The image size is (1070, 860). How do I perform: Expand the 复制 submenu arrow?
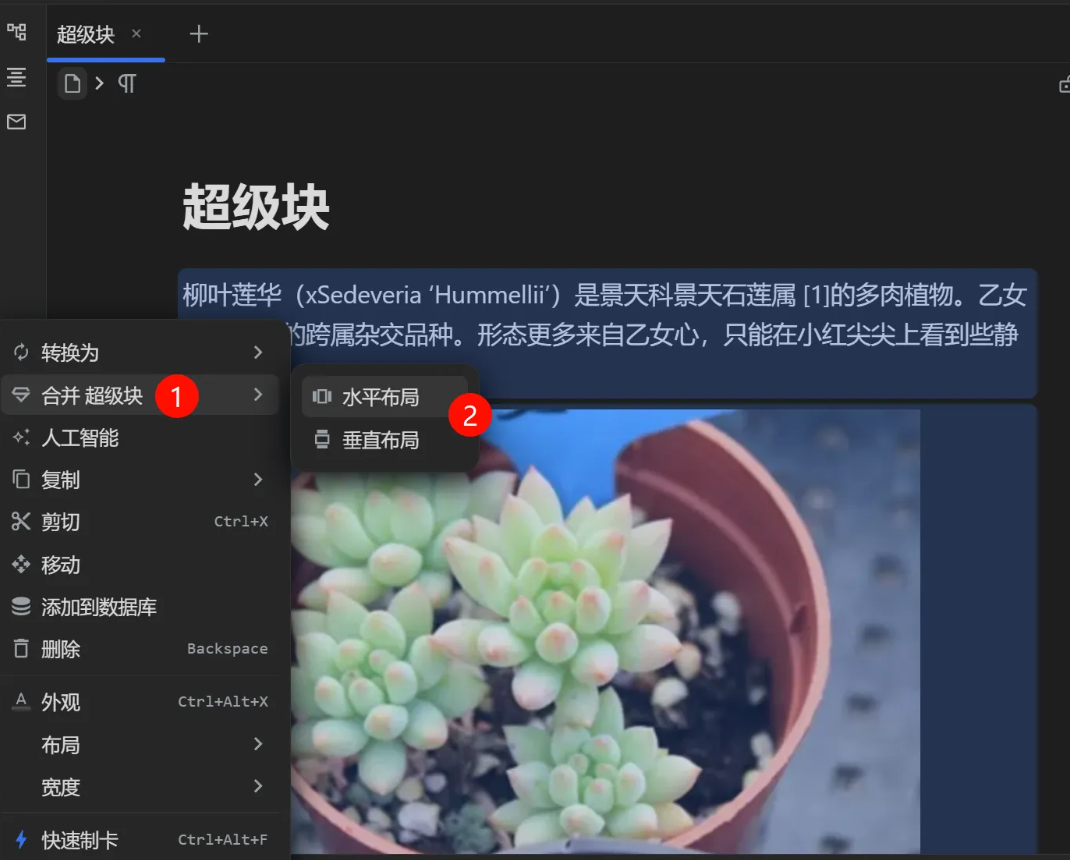click(x=258, y=480)
